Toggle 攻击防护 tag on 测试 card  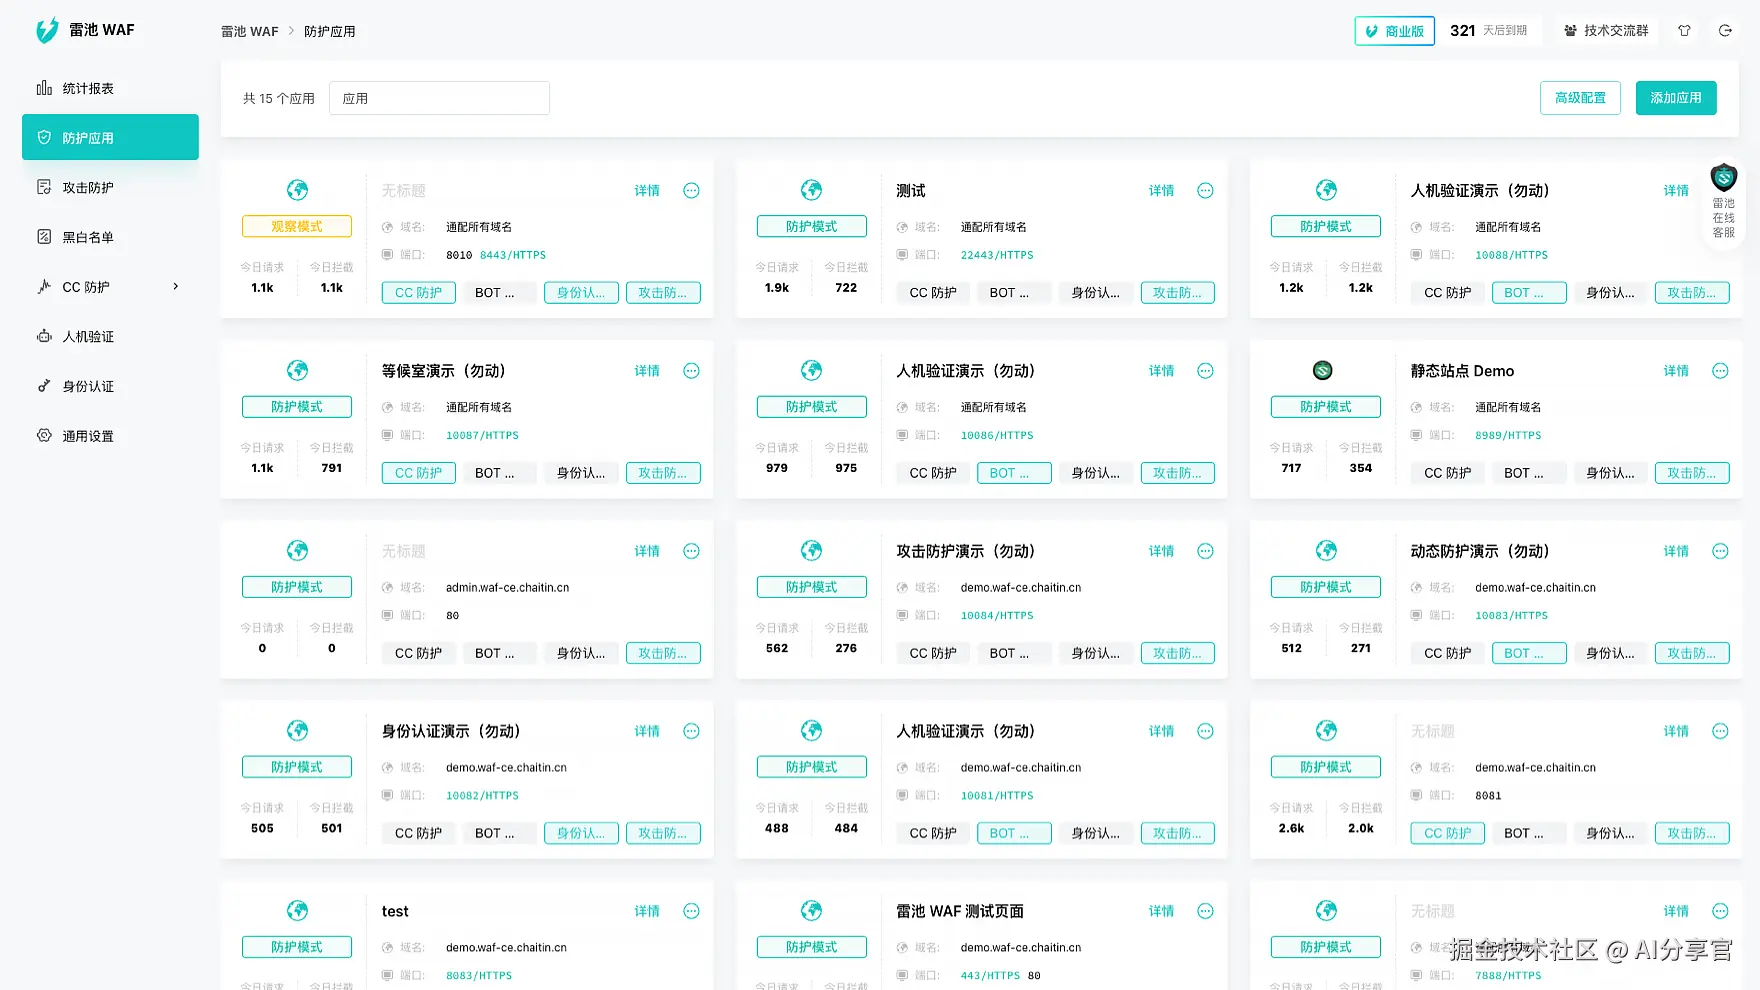(x=1178, y=293)
